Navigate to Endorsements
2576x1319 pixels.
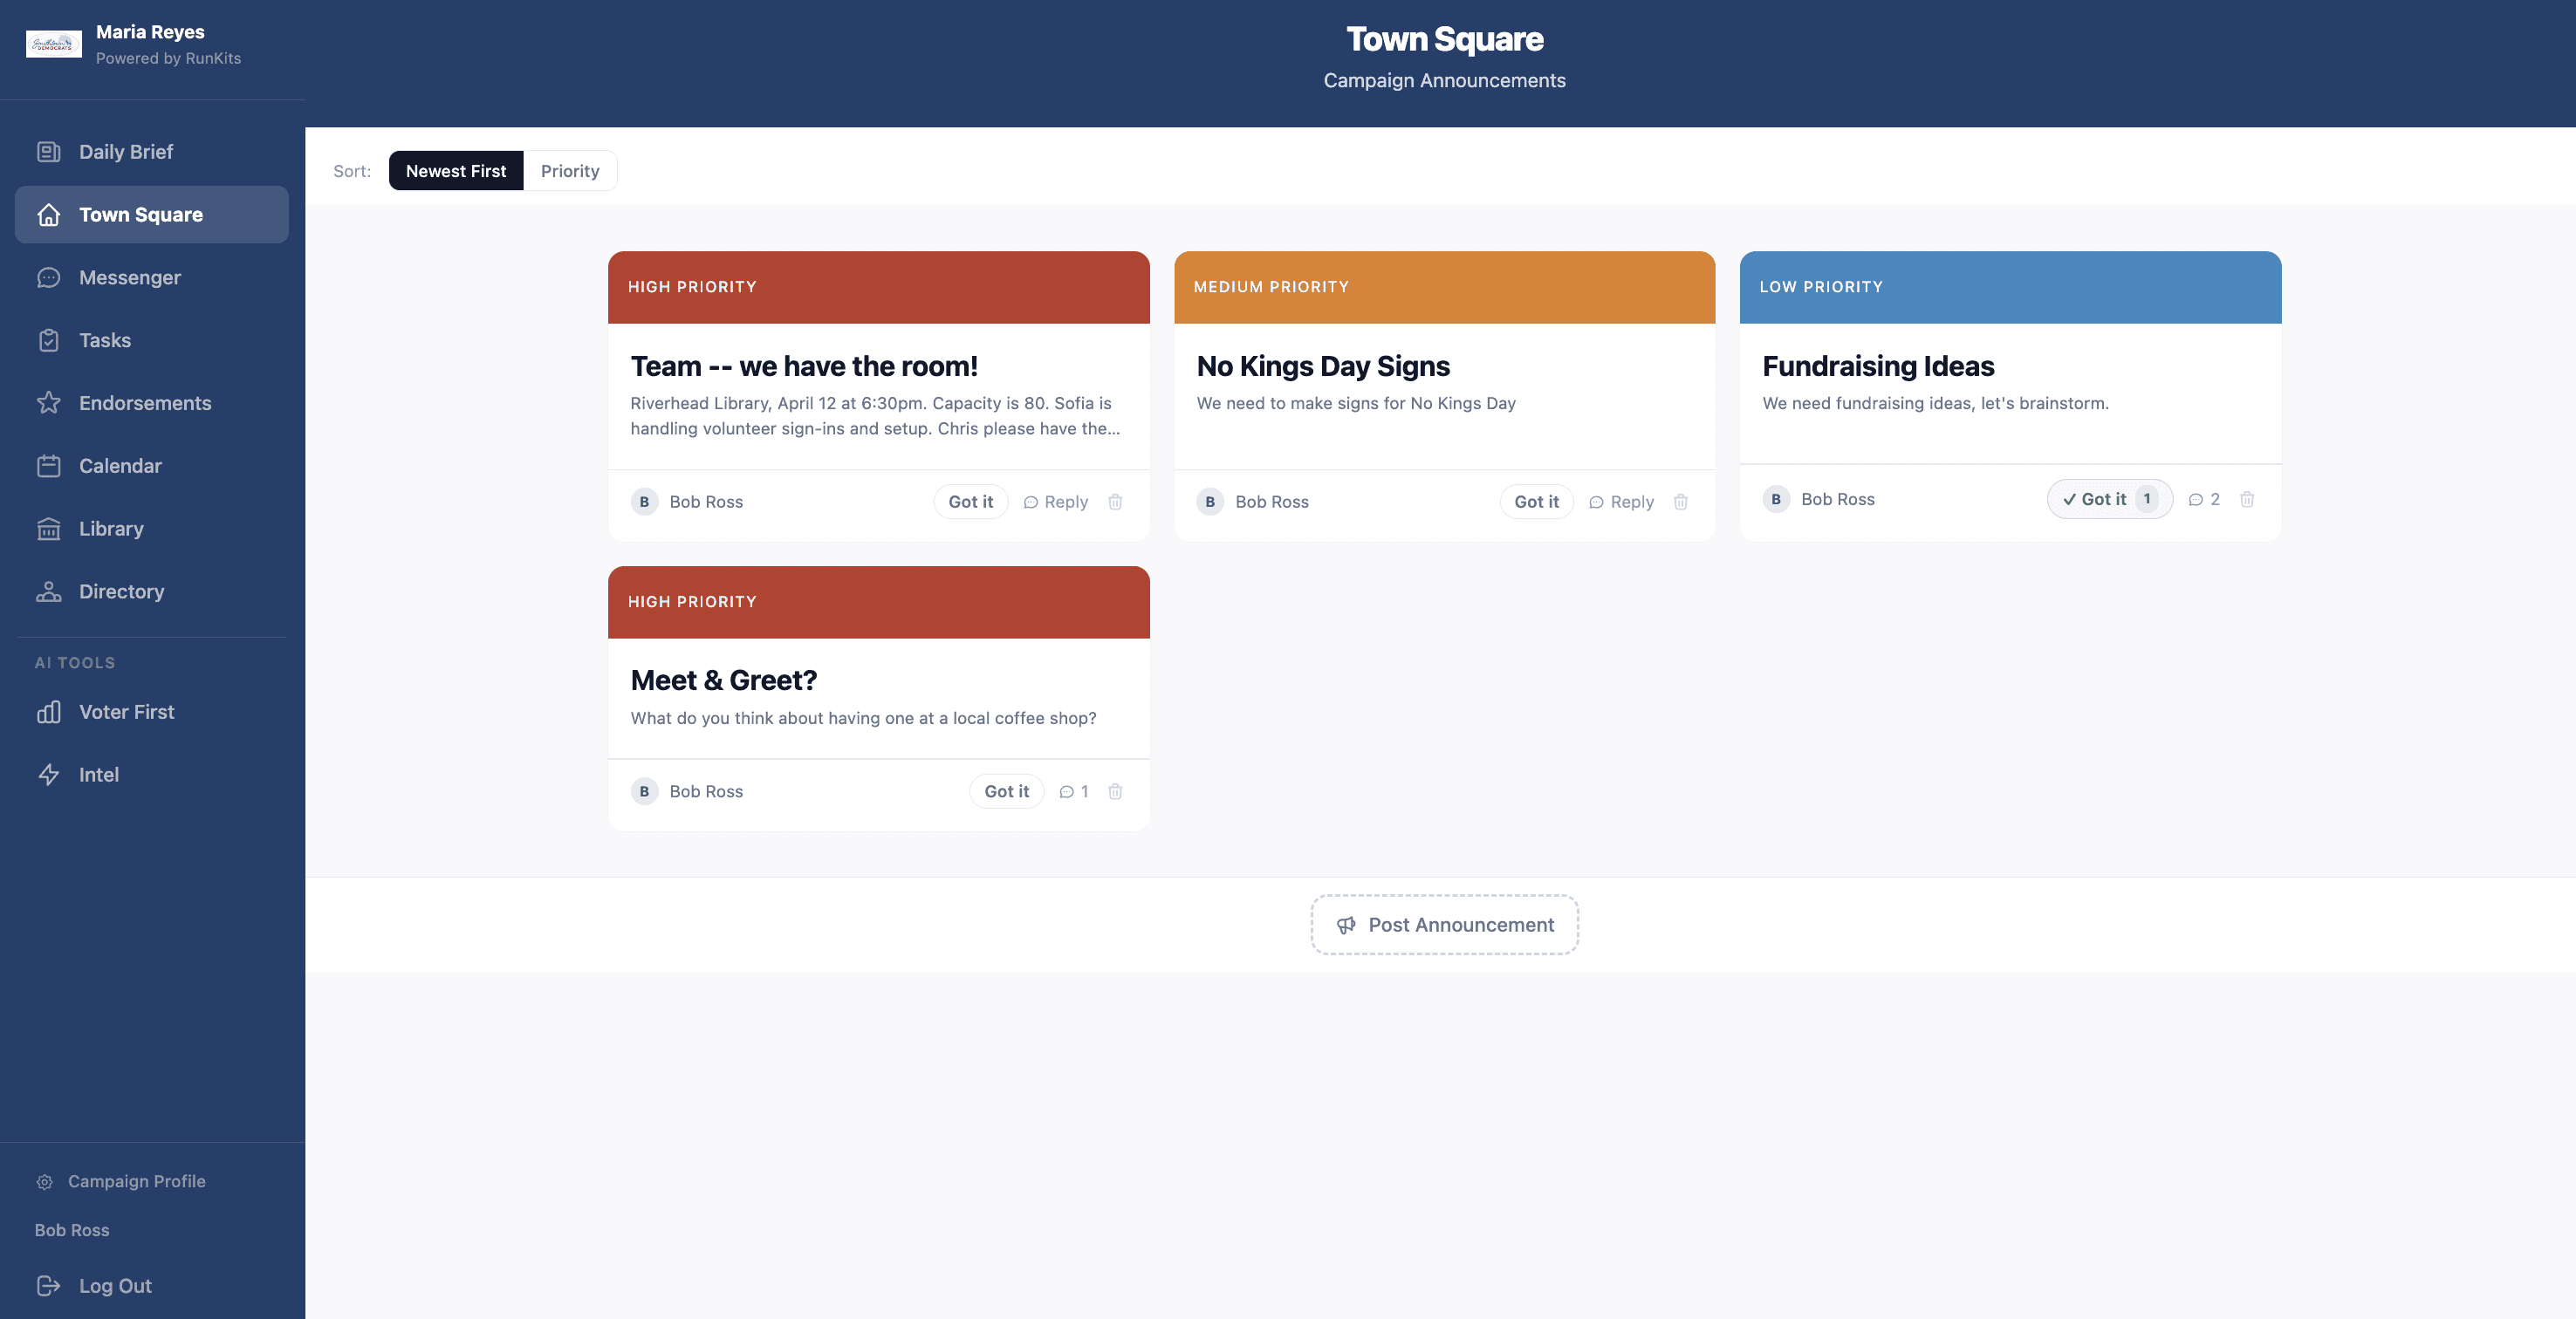point(152,403)
